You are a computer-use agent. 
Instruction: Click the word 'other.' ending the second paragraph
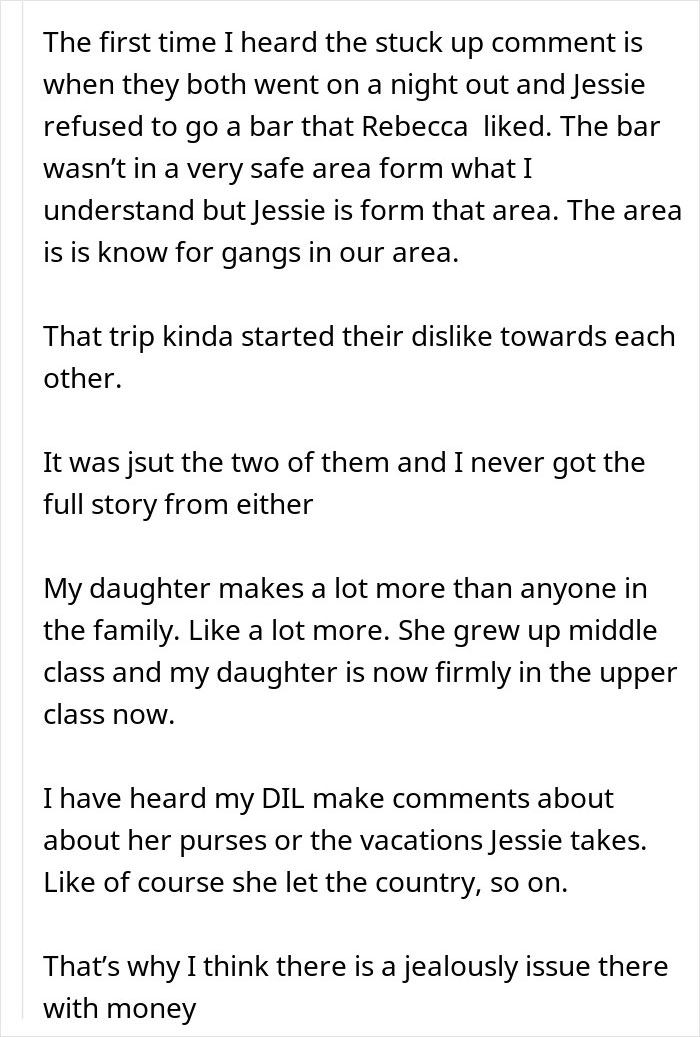[x=83, y=379]
